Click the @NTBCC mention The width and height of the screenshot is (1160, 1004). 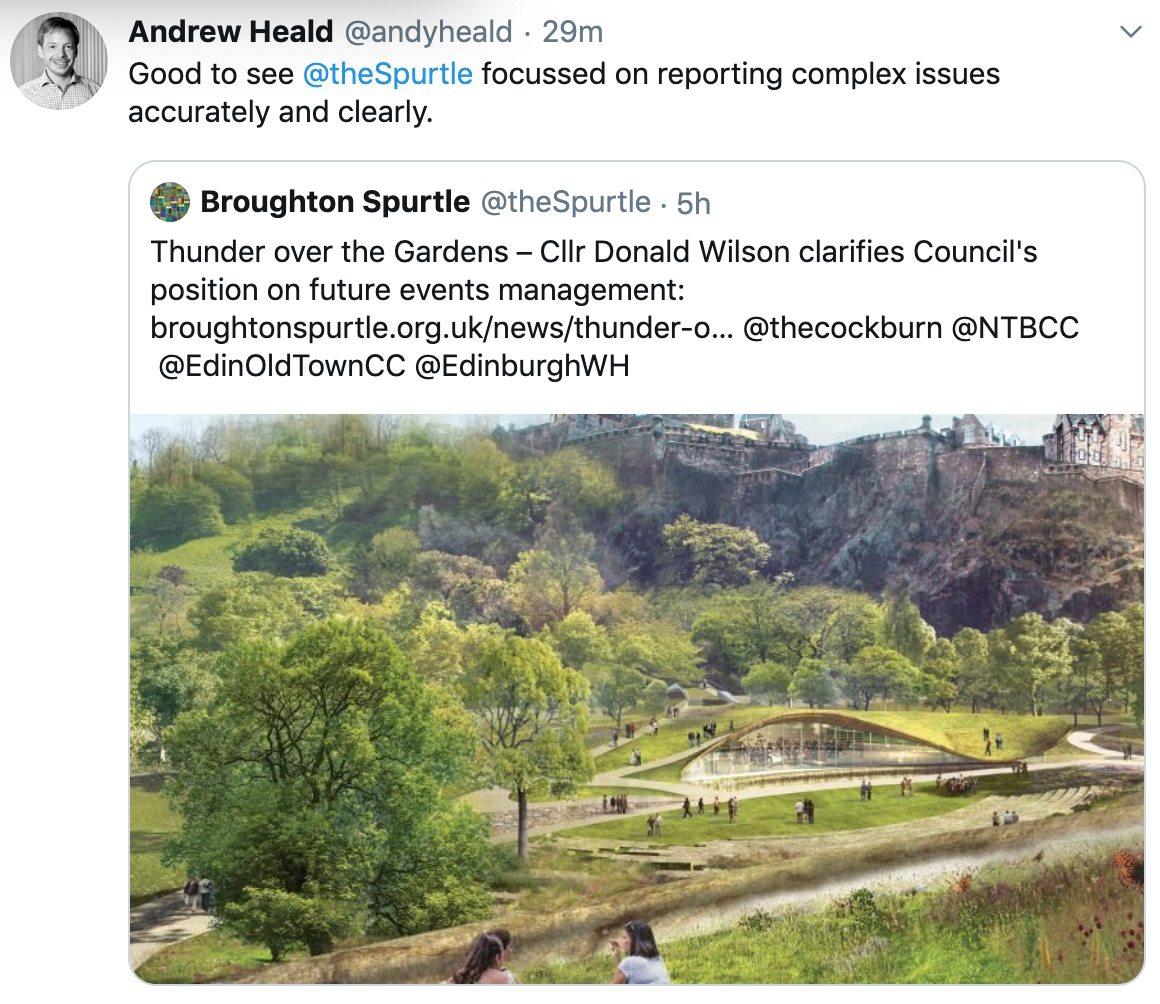coord(1015,328)
